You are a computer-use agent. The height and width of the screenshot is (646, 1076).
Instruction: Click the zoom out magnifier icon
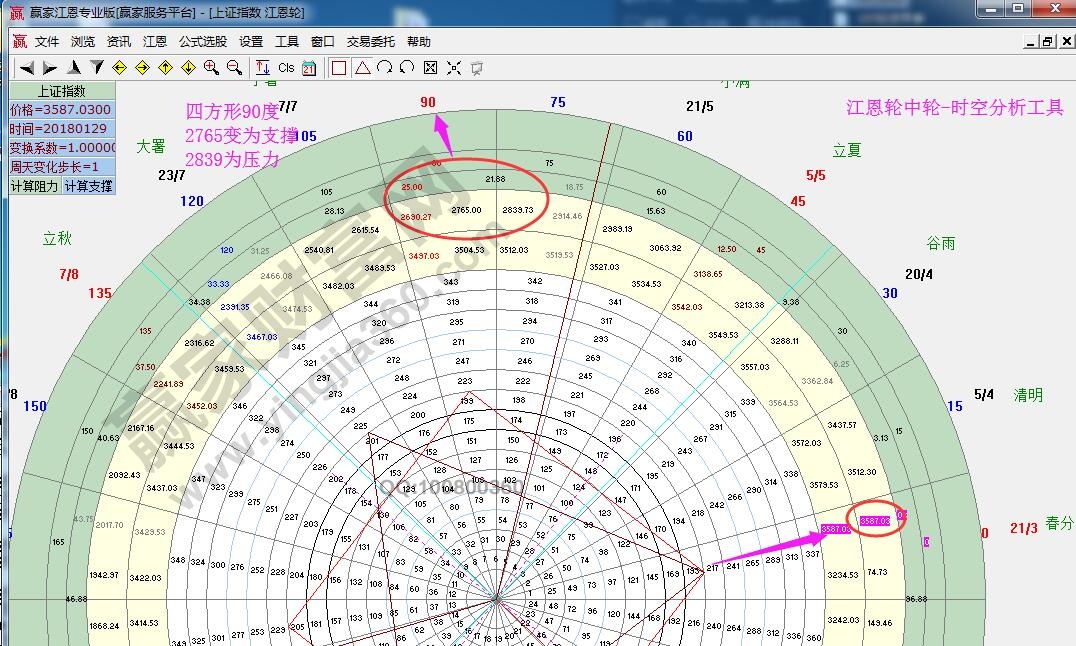click(234, 68)
